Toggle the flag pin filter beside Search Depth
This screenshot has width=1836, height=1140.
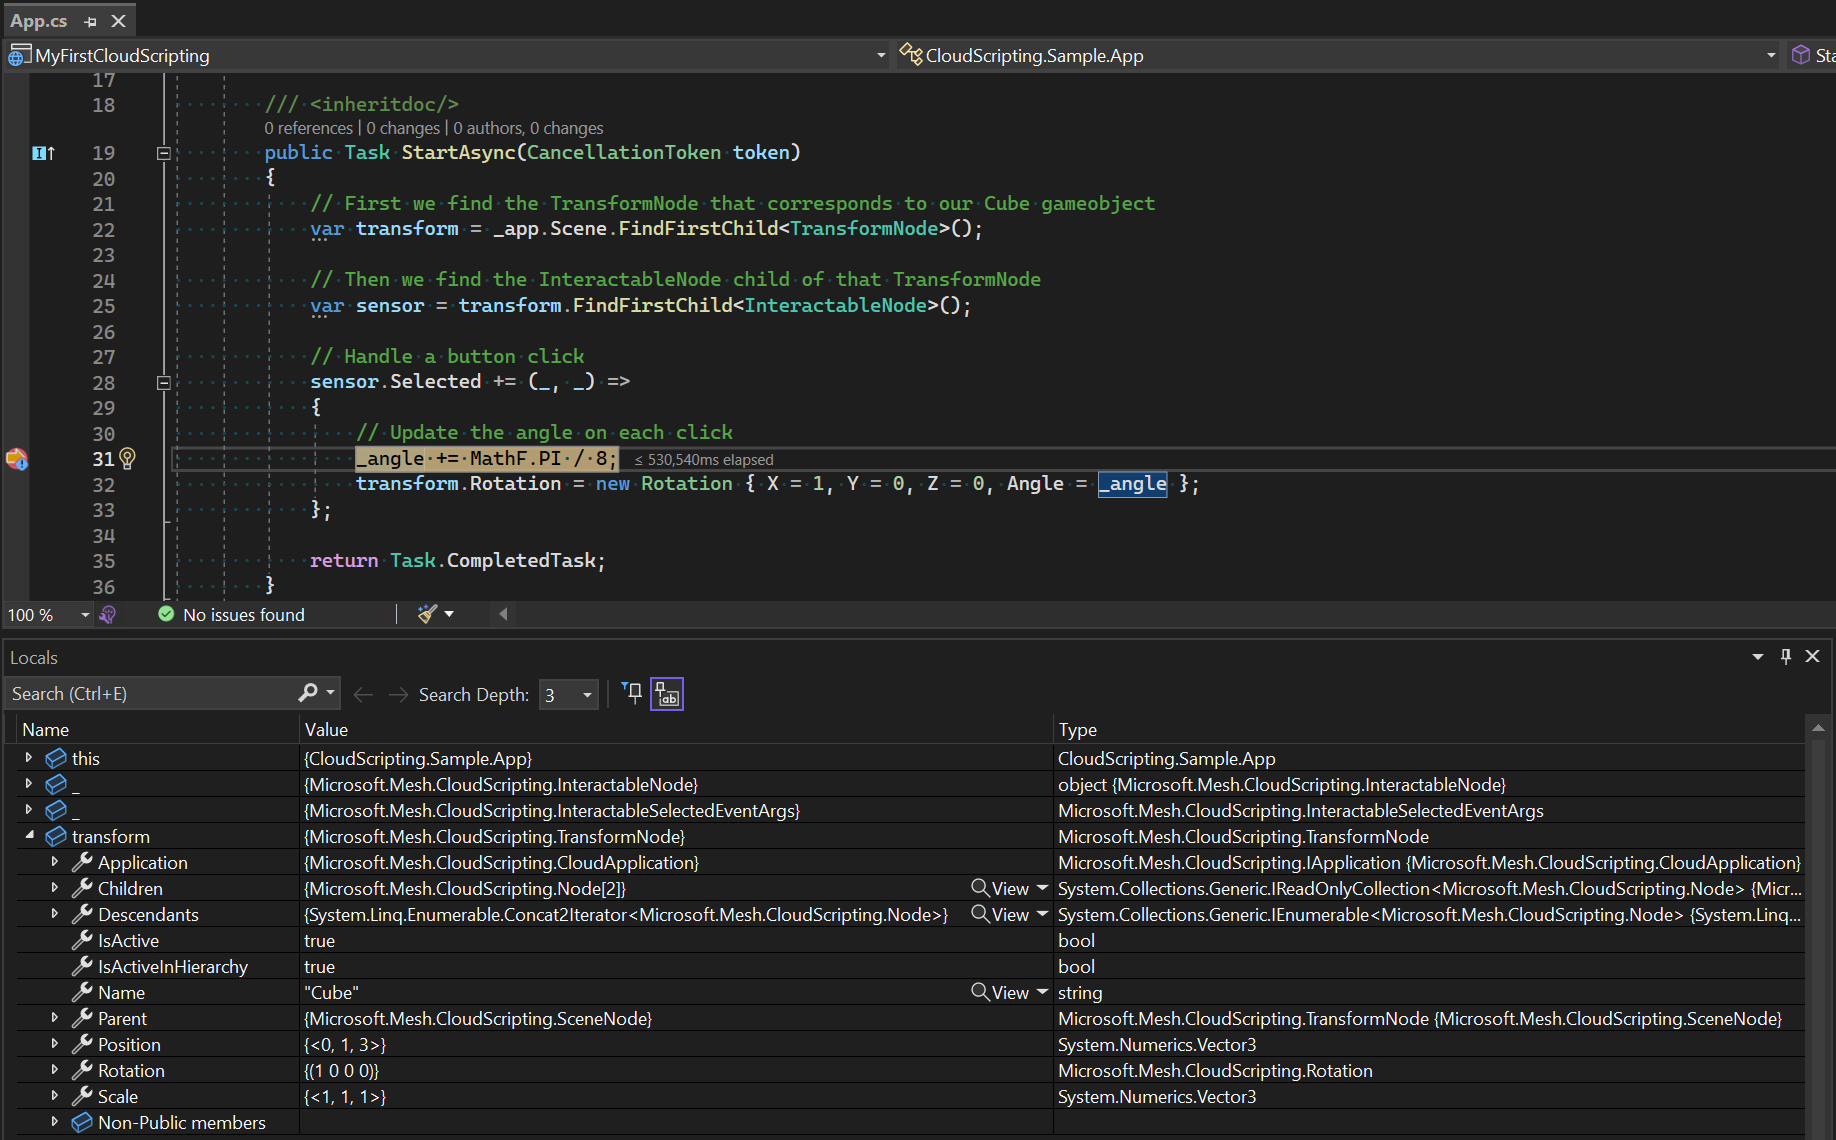631,693
